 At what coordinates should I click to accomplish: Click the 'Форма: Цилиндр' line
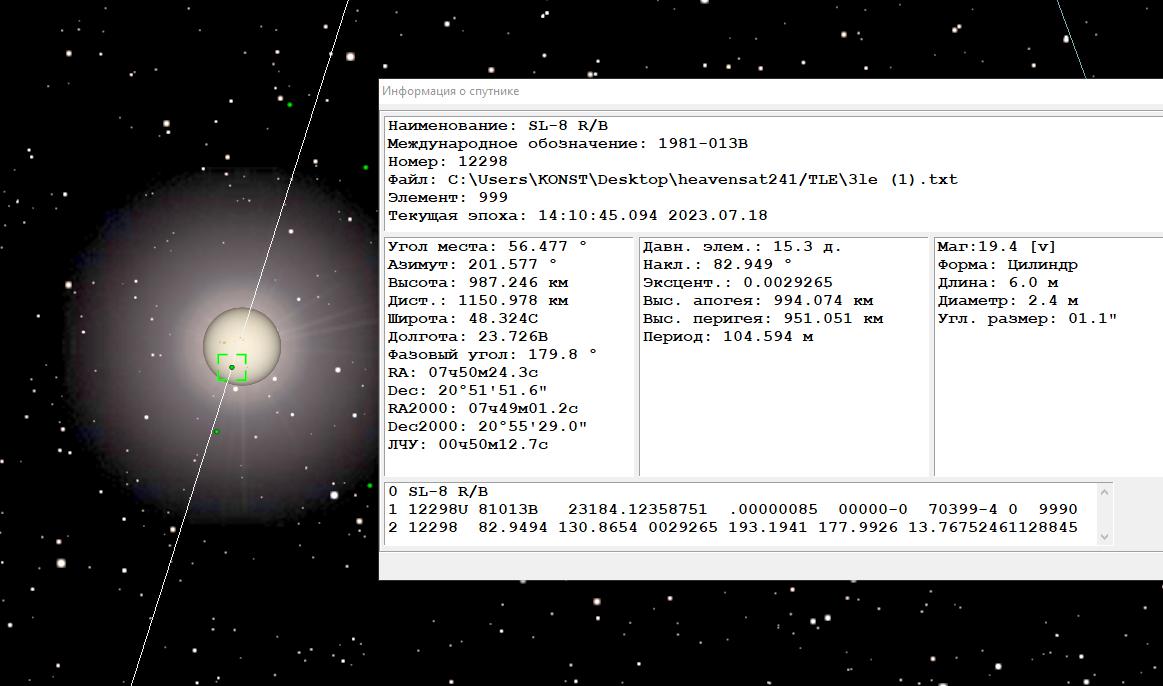pos(1007,264)
